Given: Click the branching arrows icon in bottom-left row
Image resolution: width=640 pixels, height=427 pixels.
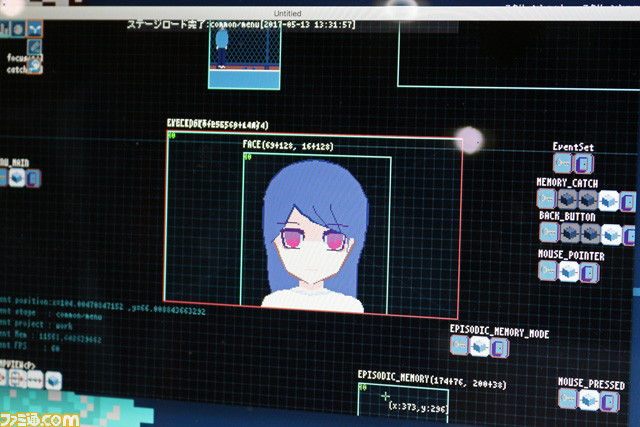Looking at the screenshot, I should pos(18,378).
